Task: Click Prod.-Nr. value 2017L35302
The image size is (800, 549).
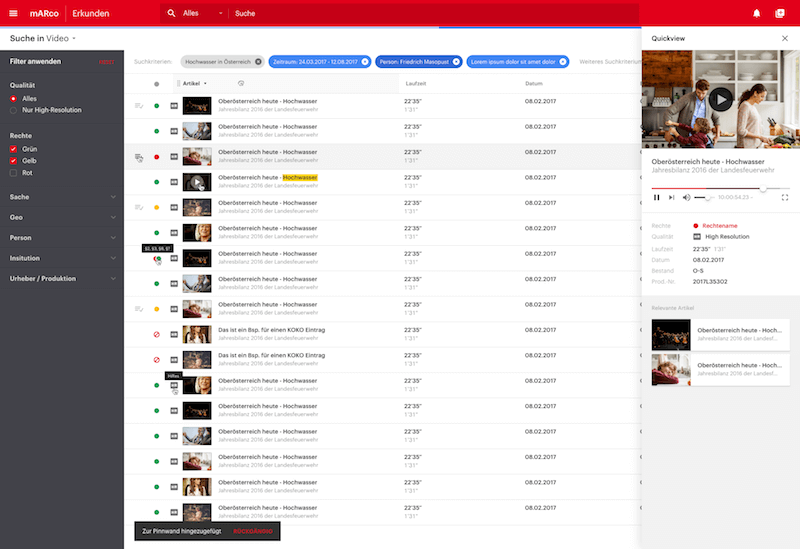Action: [x=710, y=282]
